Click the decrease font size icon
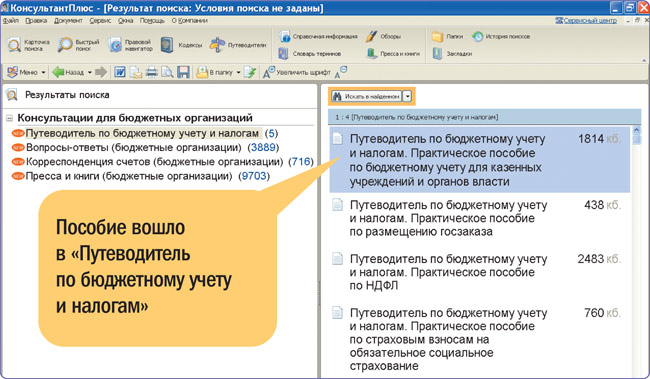Viewport: 650px width, 379px height. pyautogui.click(x=341, y=72)
